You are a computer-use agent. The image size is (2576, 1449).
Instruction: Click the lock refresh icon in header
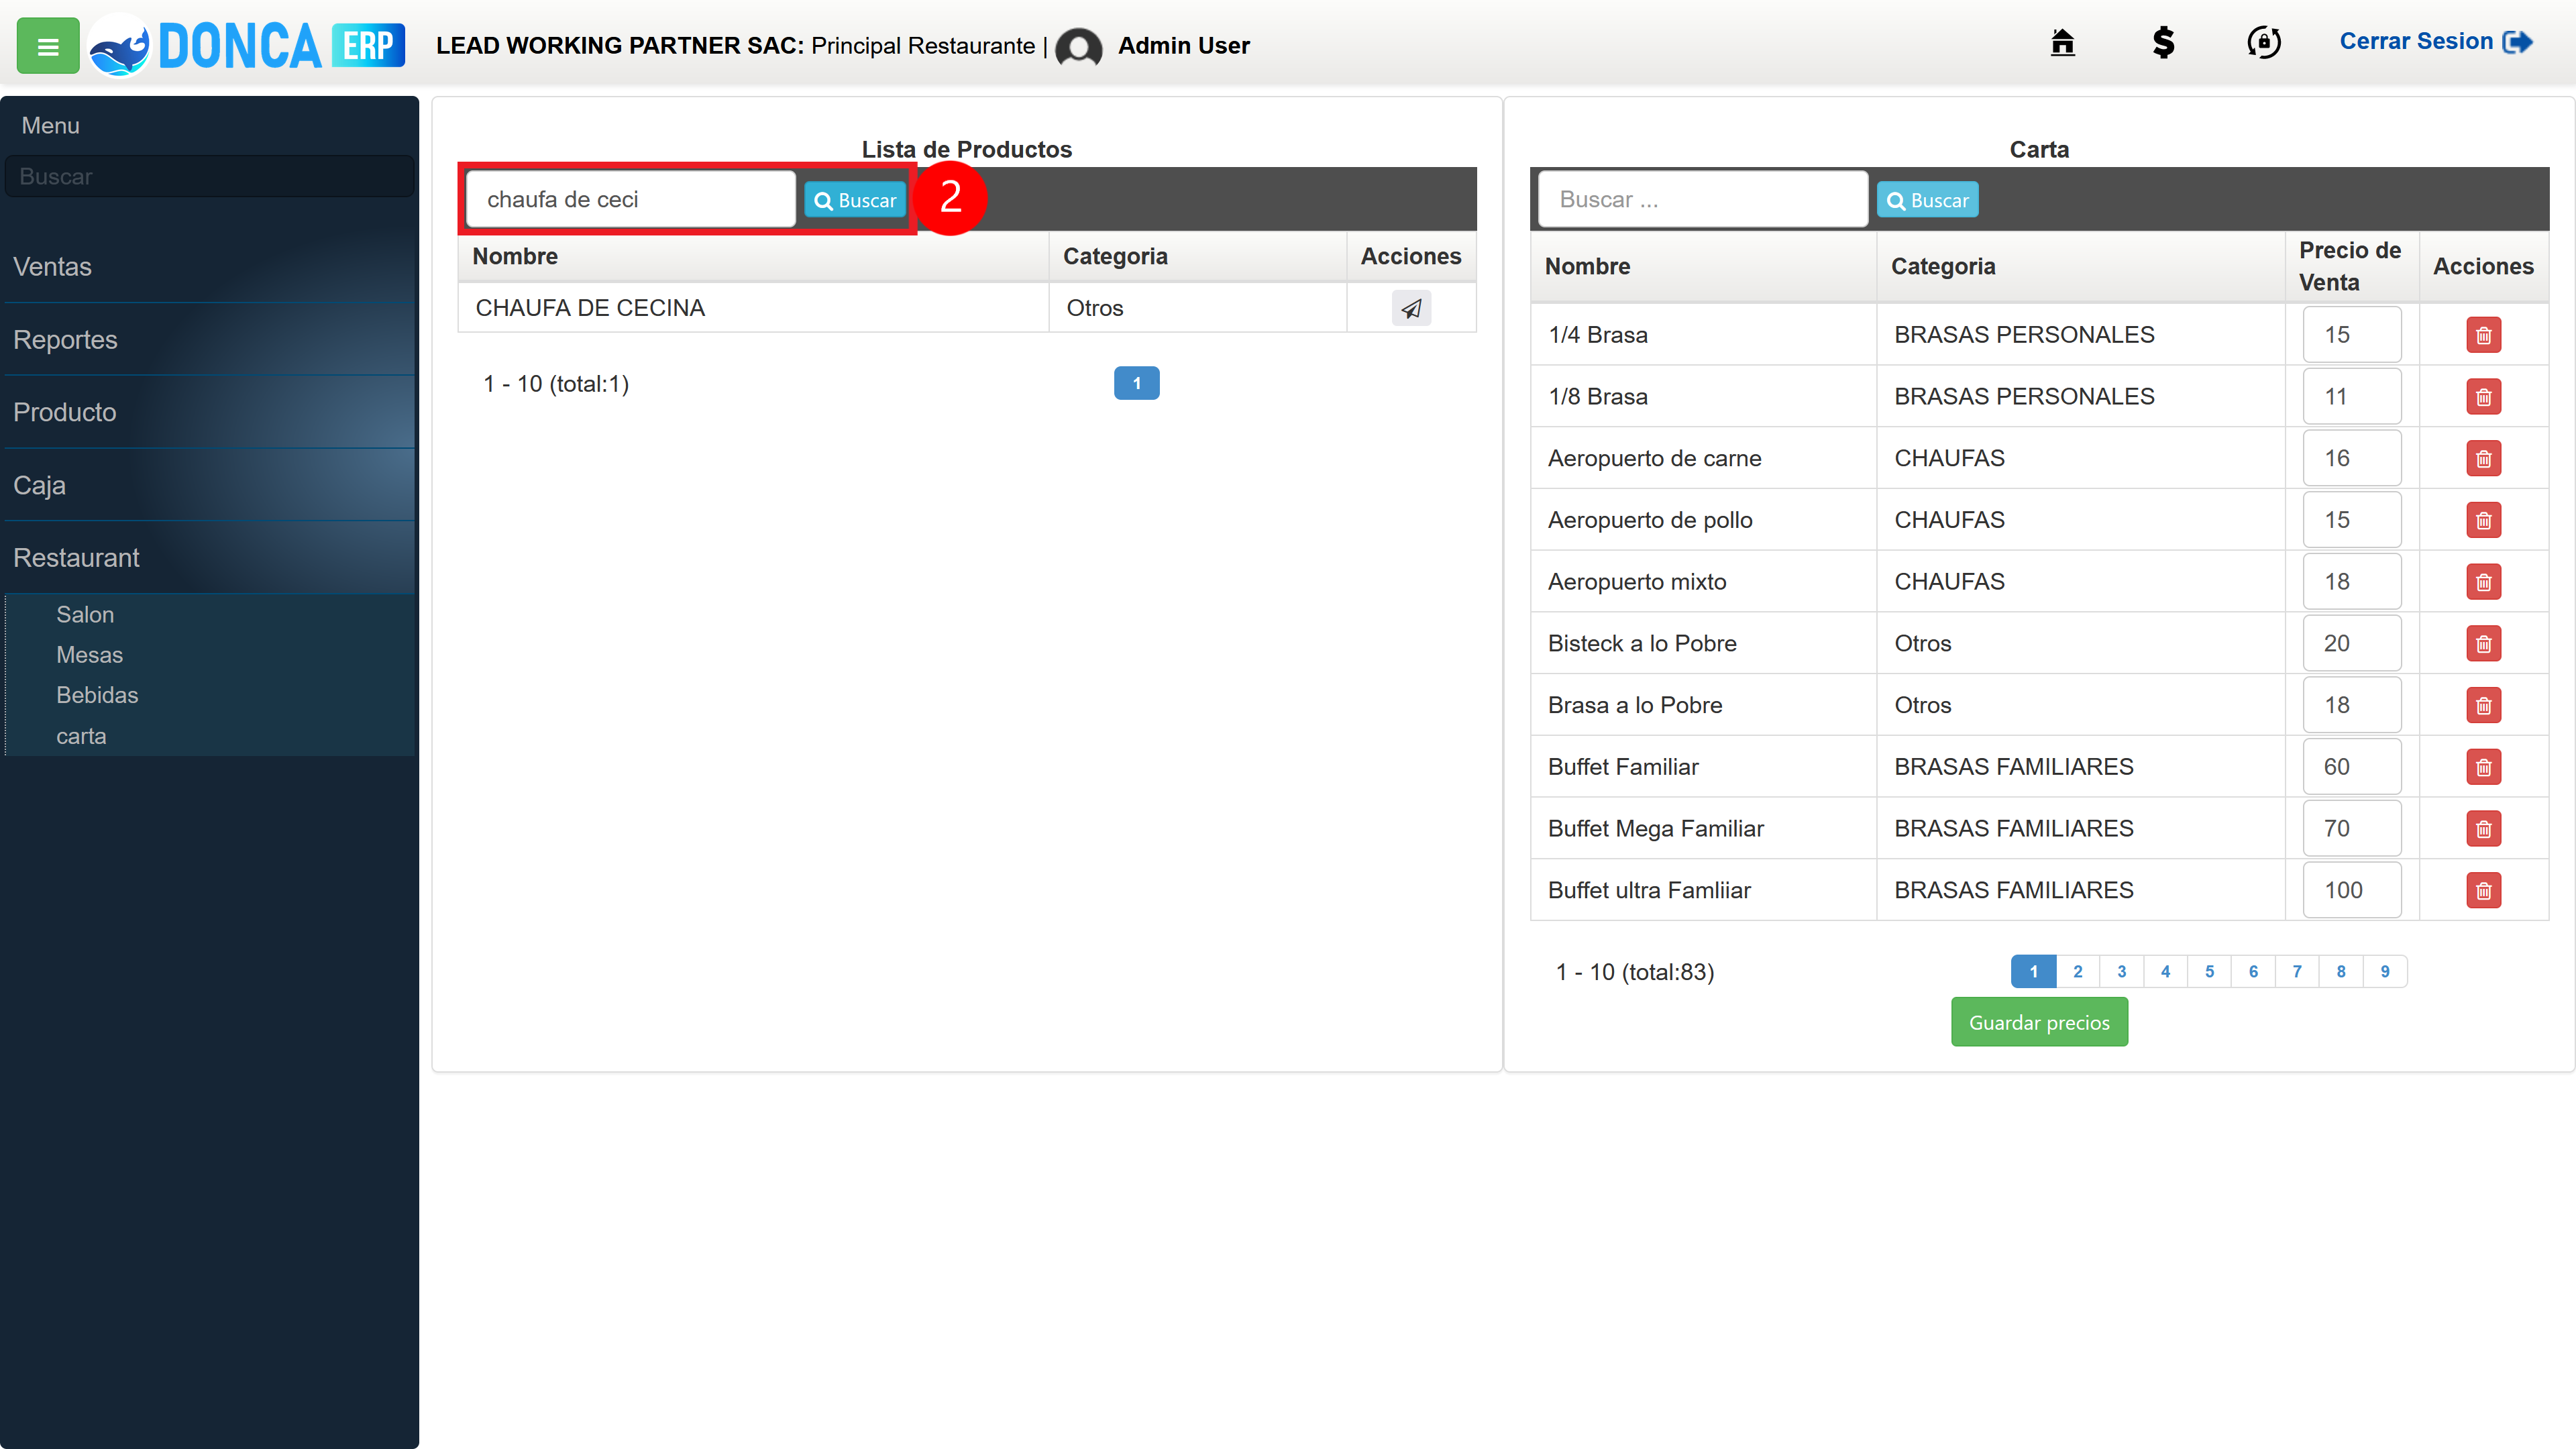pos(2263,43)
